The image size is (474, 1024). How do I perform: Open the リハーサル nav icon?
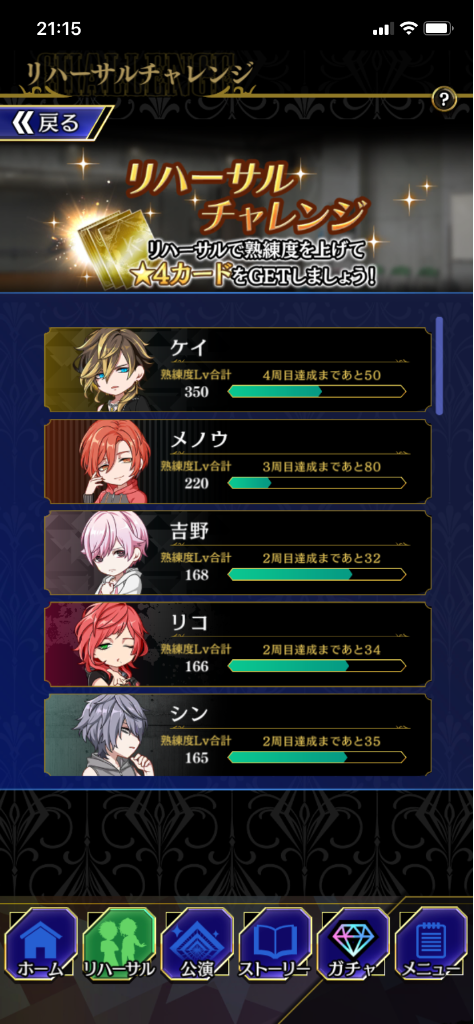coord(119,944)
